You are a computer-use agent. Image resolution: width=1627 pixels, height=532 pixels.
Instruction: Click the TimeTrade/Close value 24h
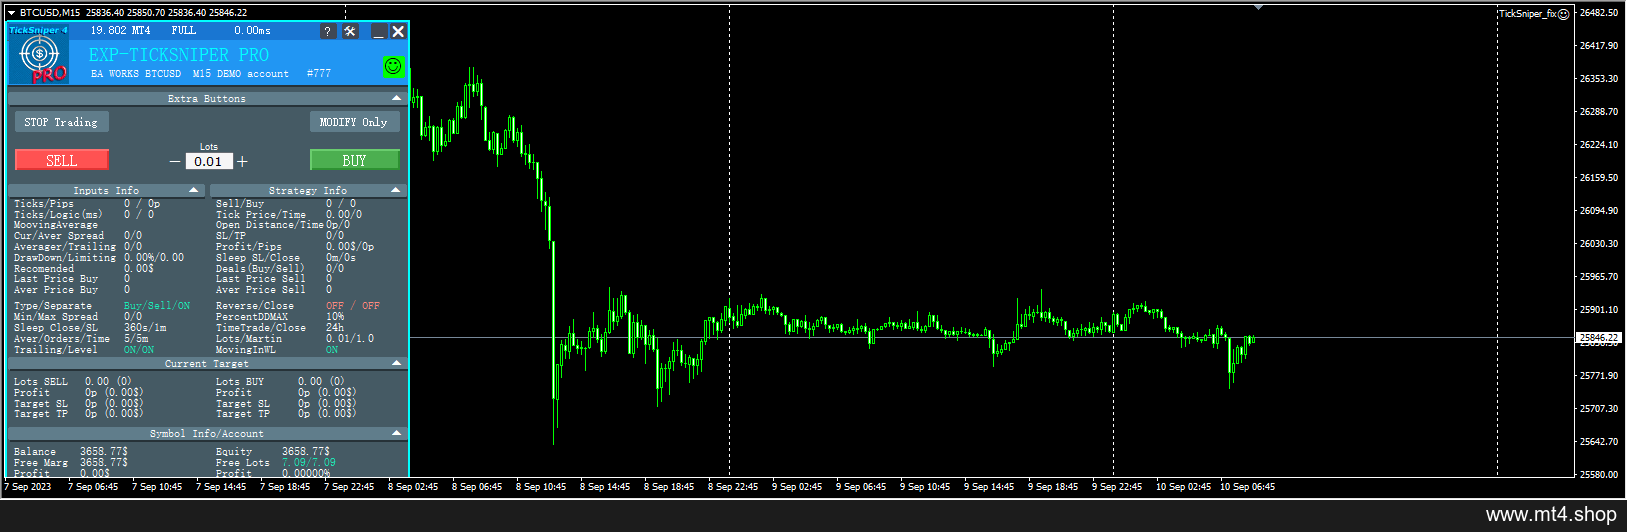[x=335, y=328]
